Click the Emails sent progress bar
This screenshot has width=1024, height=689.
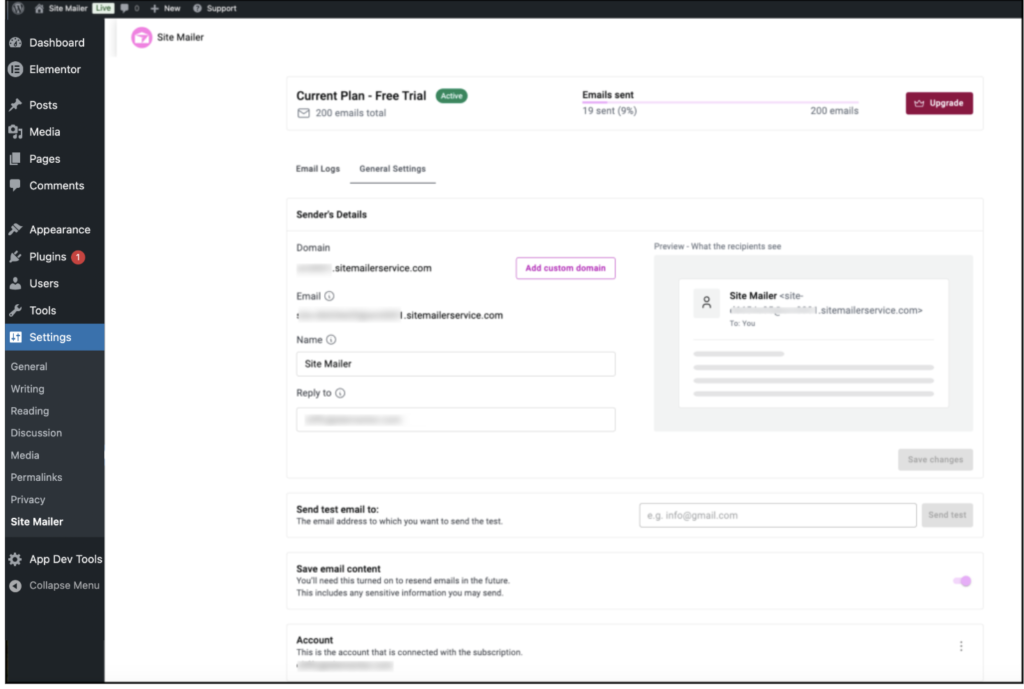pos(720,102)
